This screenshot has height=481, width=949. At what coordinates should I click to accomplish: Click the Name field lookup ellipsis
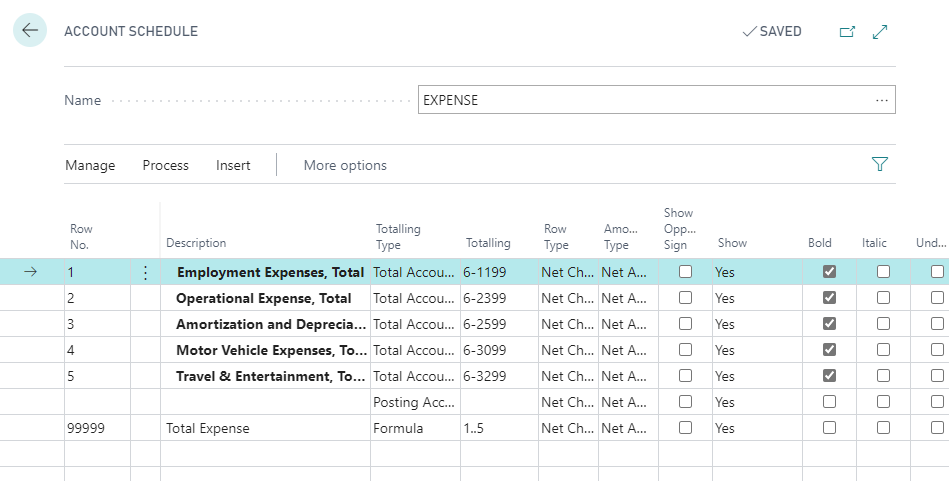coord(881,100)
